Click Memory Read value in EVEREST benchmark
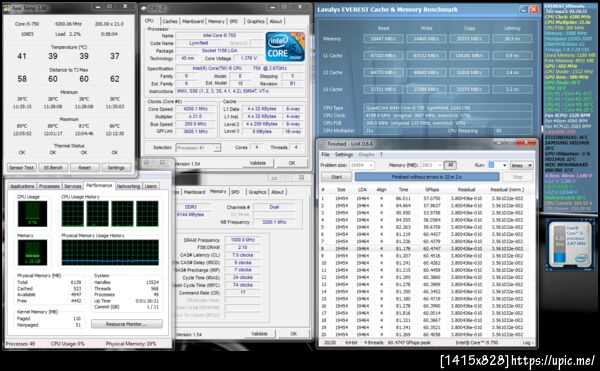 pyautogui.click(x=383, y=39)
